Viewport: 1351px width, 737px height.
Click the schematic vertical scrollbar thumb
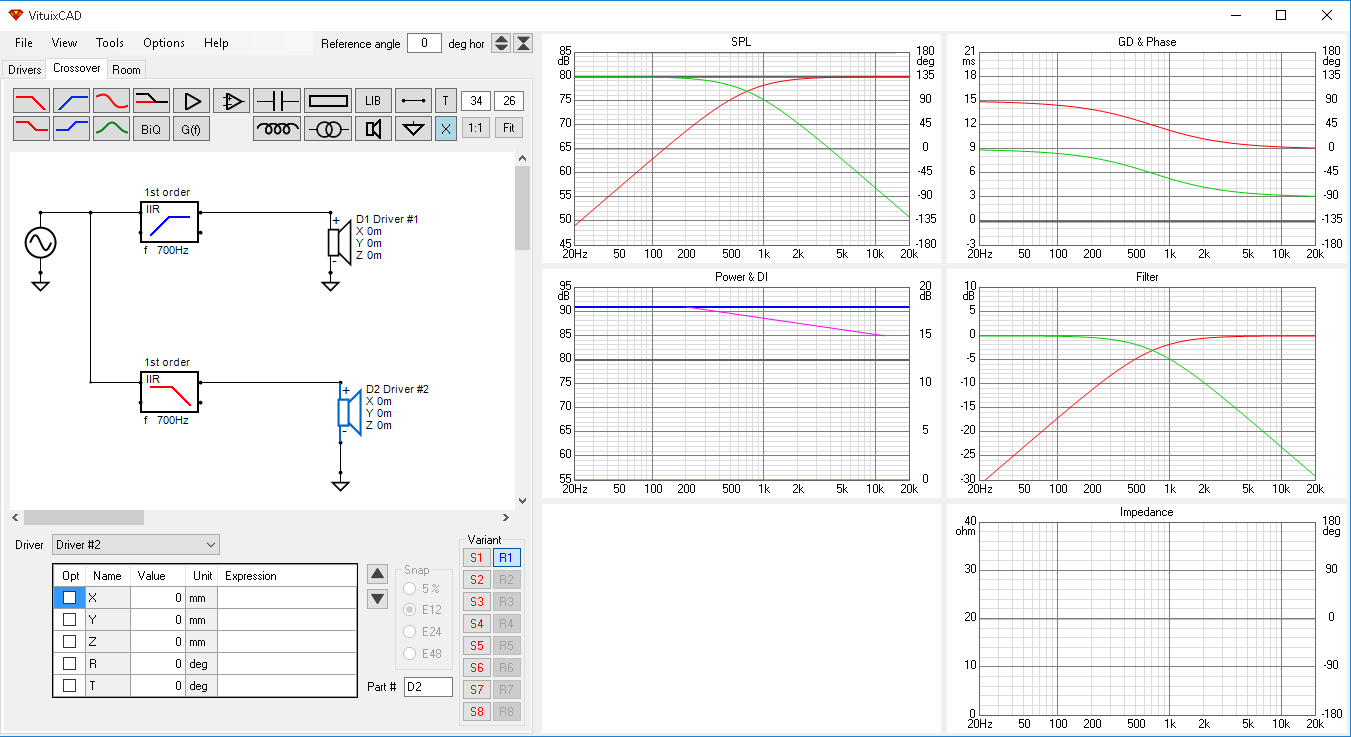(522, 208)
